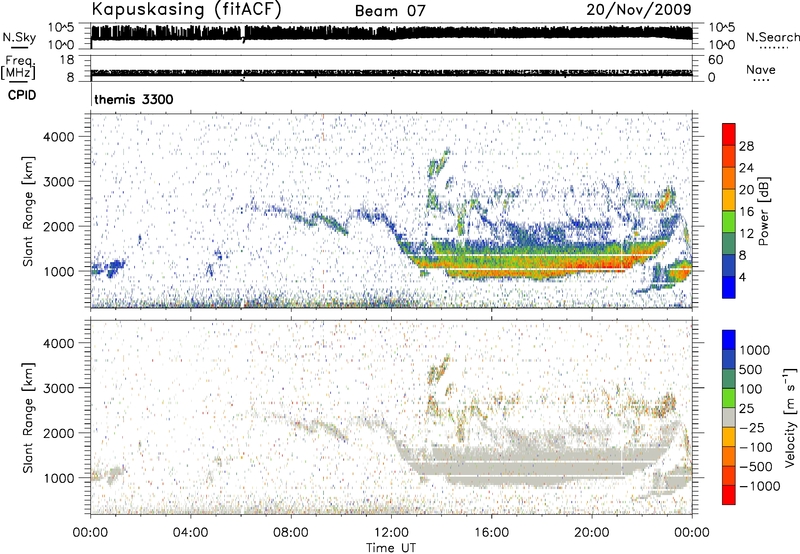Click '3000' on the velocity panel range axis
The image size is (800, 554).
tap(58, 388)
